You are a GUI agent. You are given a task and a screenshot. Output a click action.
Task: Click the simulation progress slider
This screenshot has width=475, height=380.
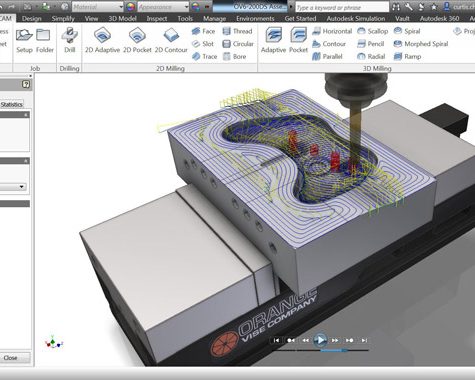tap(320, 350)
